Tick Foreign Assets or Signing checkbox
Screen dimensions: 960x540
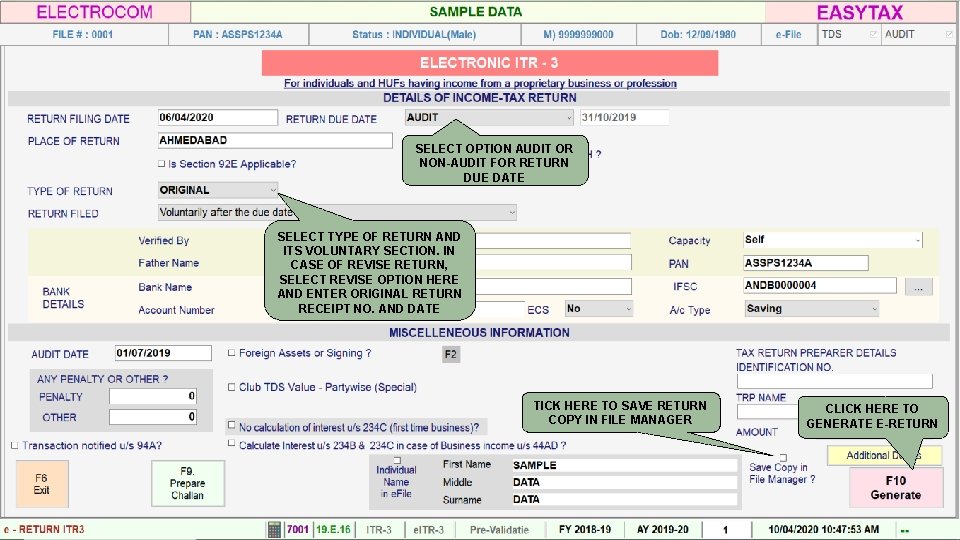point(231,353)
